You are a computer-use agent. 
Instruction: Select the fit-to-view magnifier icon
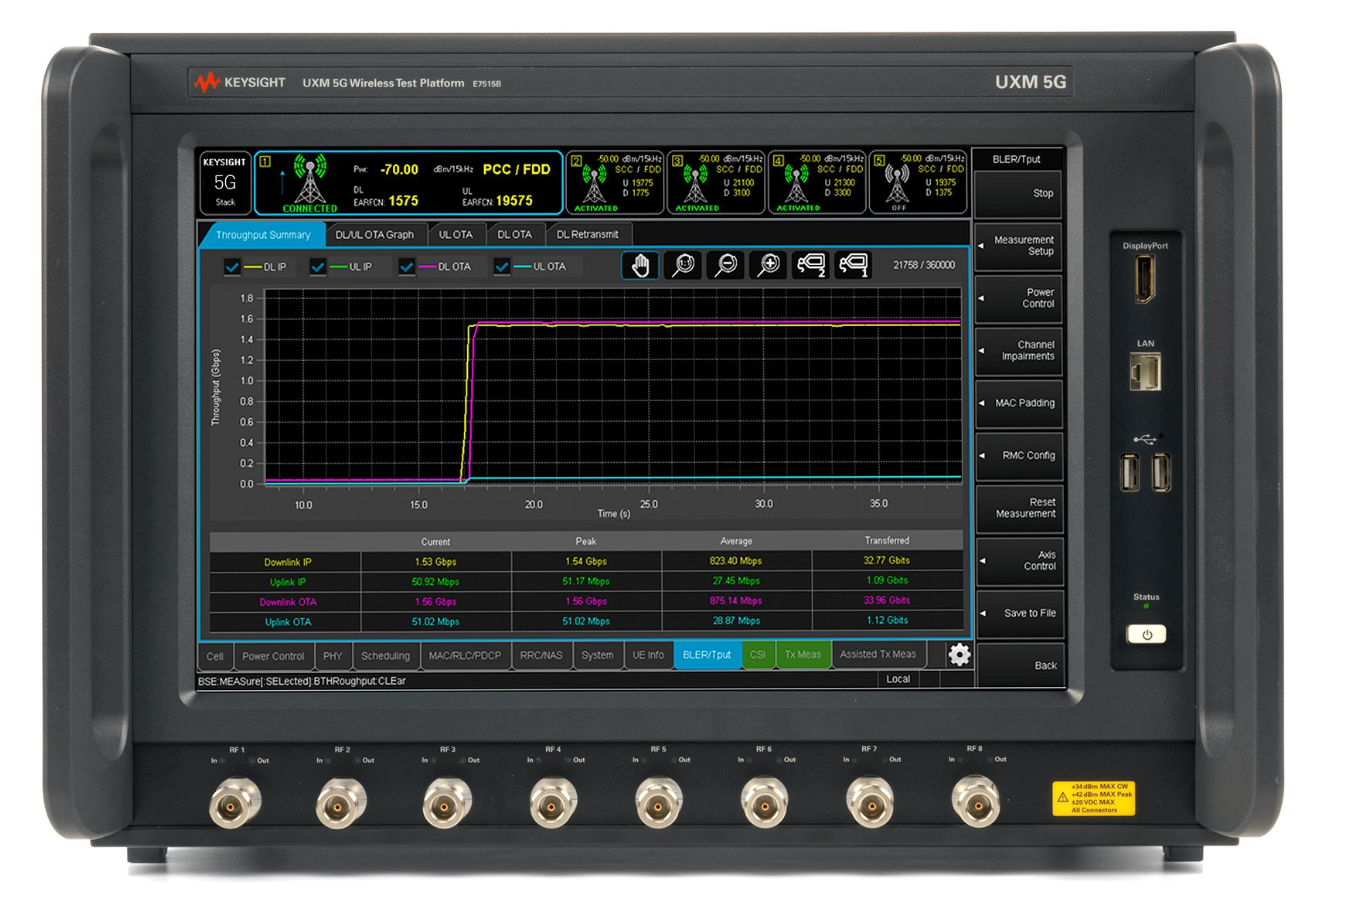pyautogui.click(x=683, y=264)
